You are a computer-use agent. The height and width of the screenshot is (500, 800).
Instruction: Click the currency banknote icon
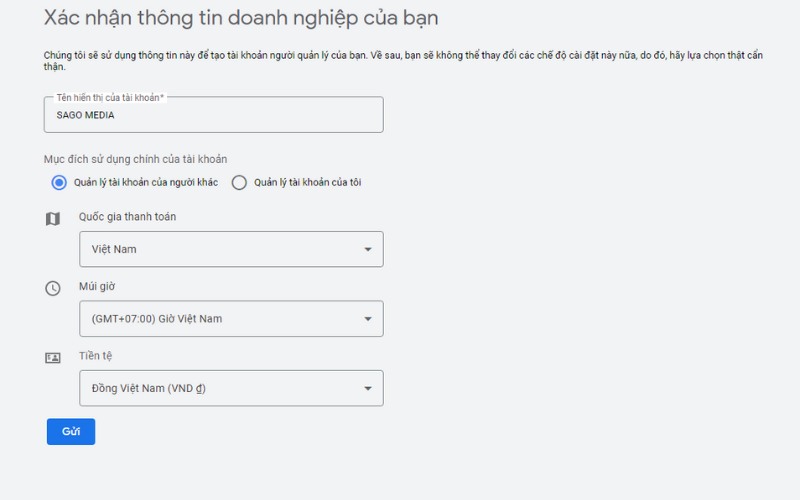pos(53,357)
